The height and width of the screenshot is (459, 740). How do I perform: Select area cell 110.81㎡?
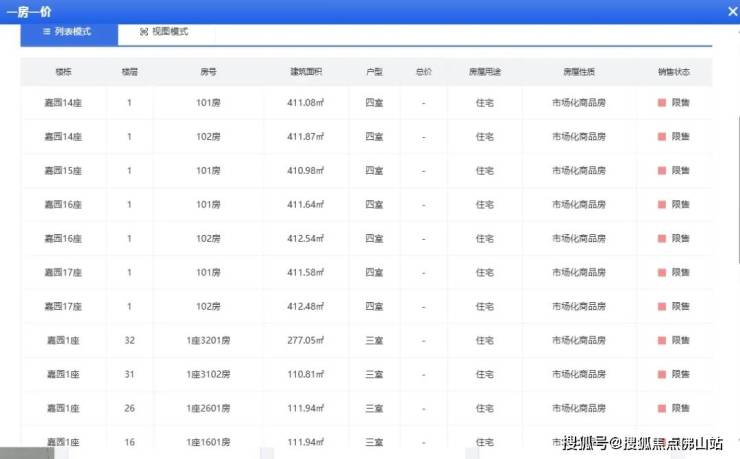305,374
